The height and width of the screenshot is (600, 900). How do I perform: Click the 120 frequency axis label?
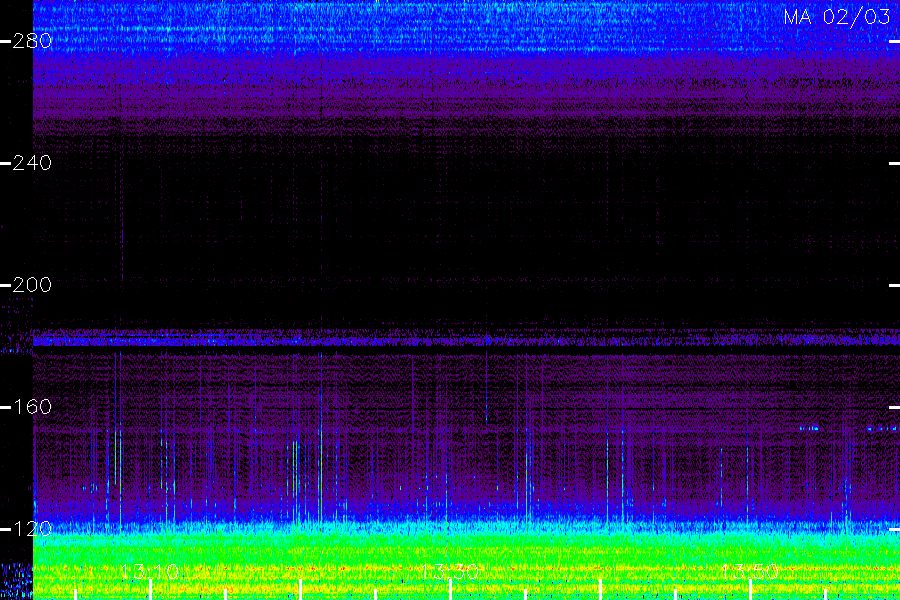pos(32,529)
